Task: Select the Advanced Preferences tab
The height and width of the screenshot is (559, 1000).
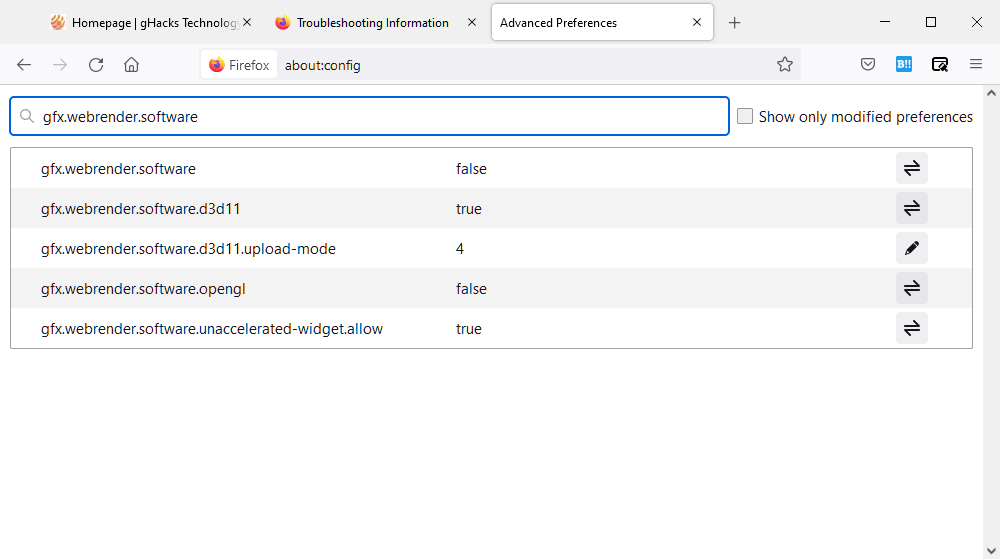Action: tap(602, 23)
